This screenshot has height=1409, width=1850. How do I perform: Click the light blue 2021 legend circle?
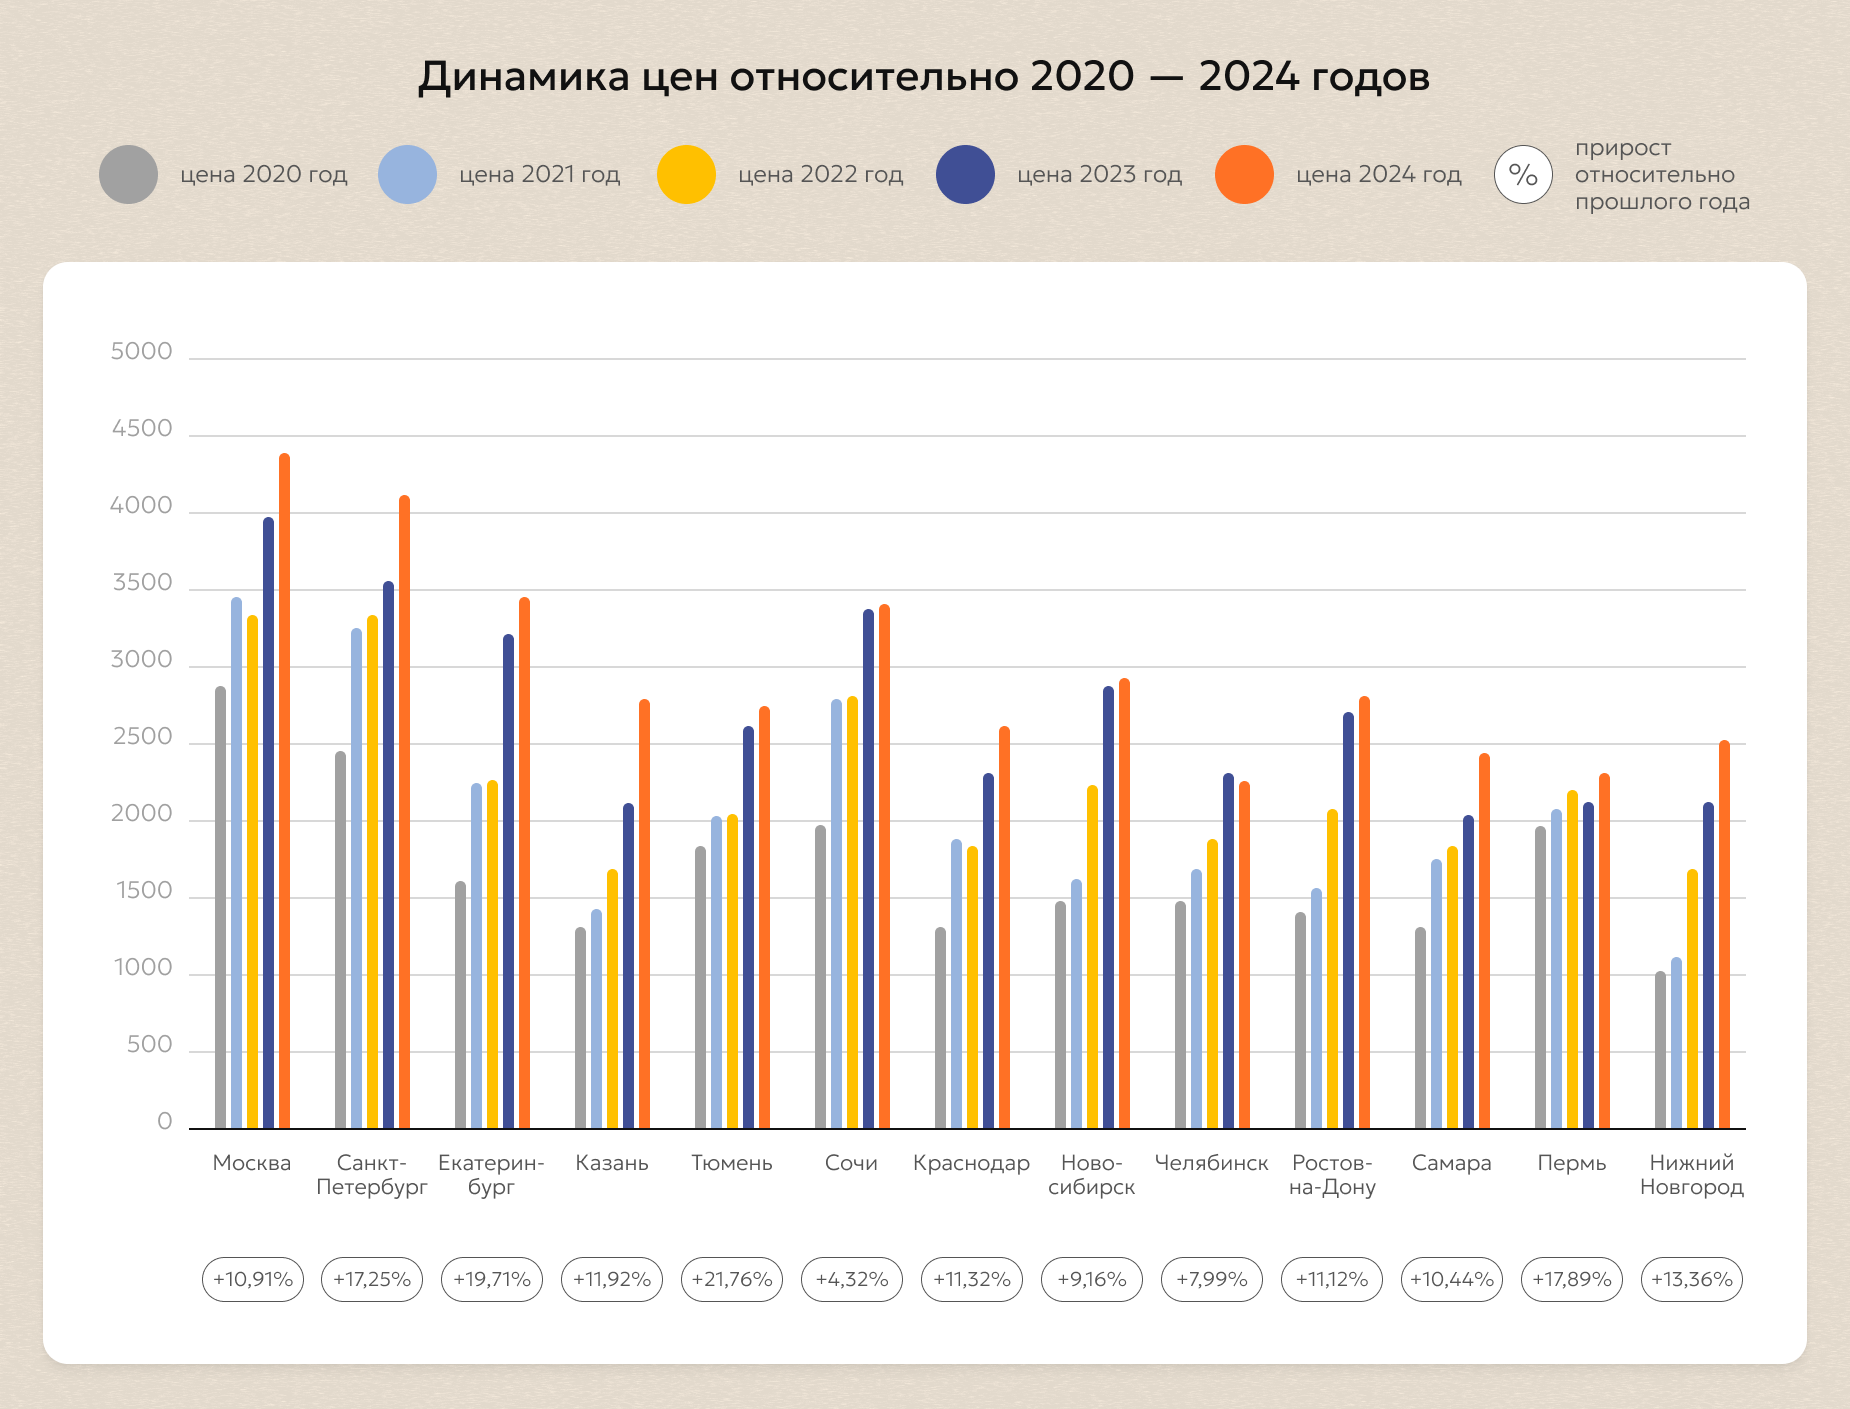pyautogui.click(x=407, y=174)
